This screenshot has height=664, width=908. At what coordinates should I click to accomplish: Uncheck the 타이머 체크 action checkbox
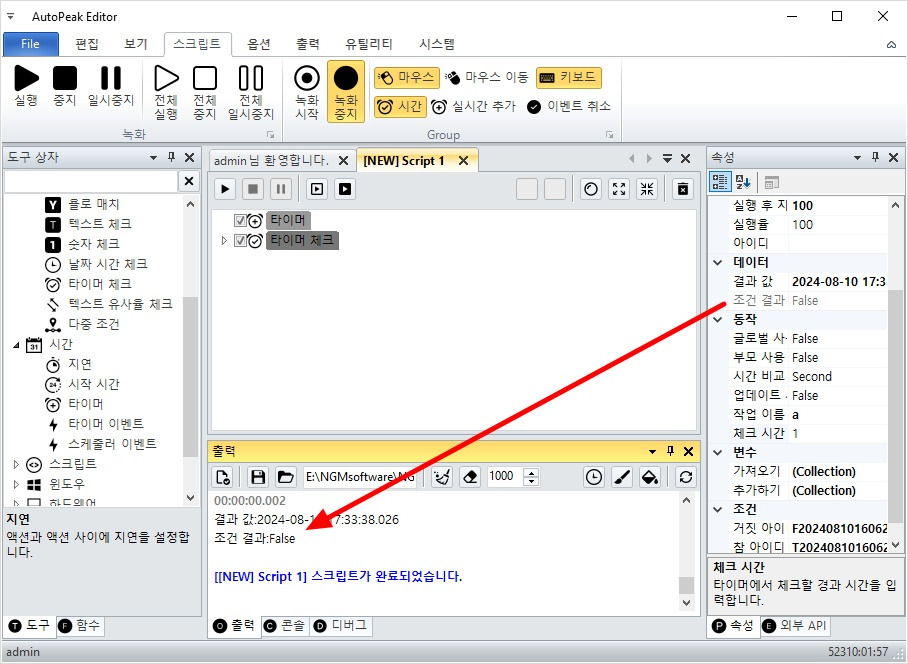(240, 240)
